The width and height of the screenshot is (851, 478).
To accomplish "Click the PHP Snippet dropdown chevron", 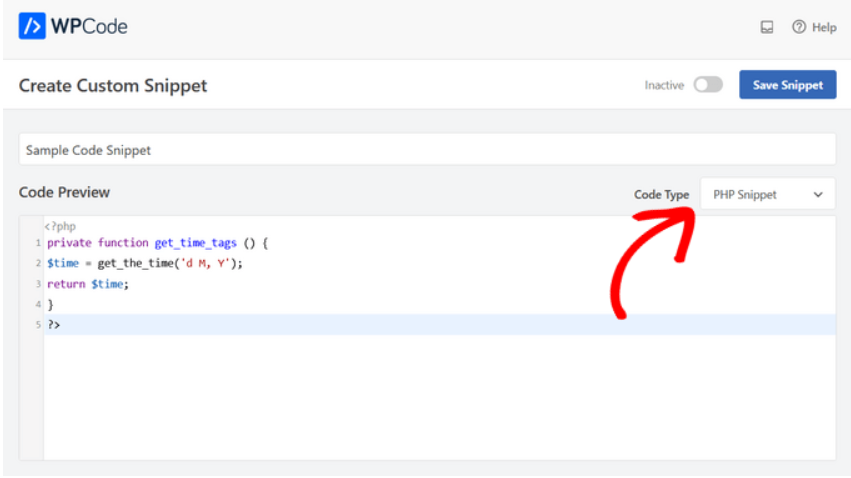I will point(818,194).
